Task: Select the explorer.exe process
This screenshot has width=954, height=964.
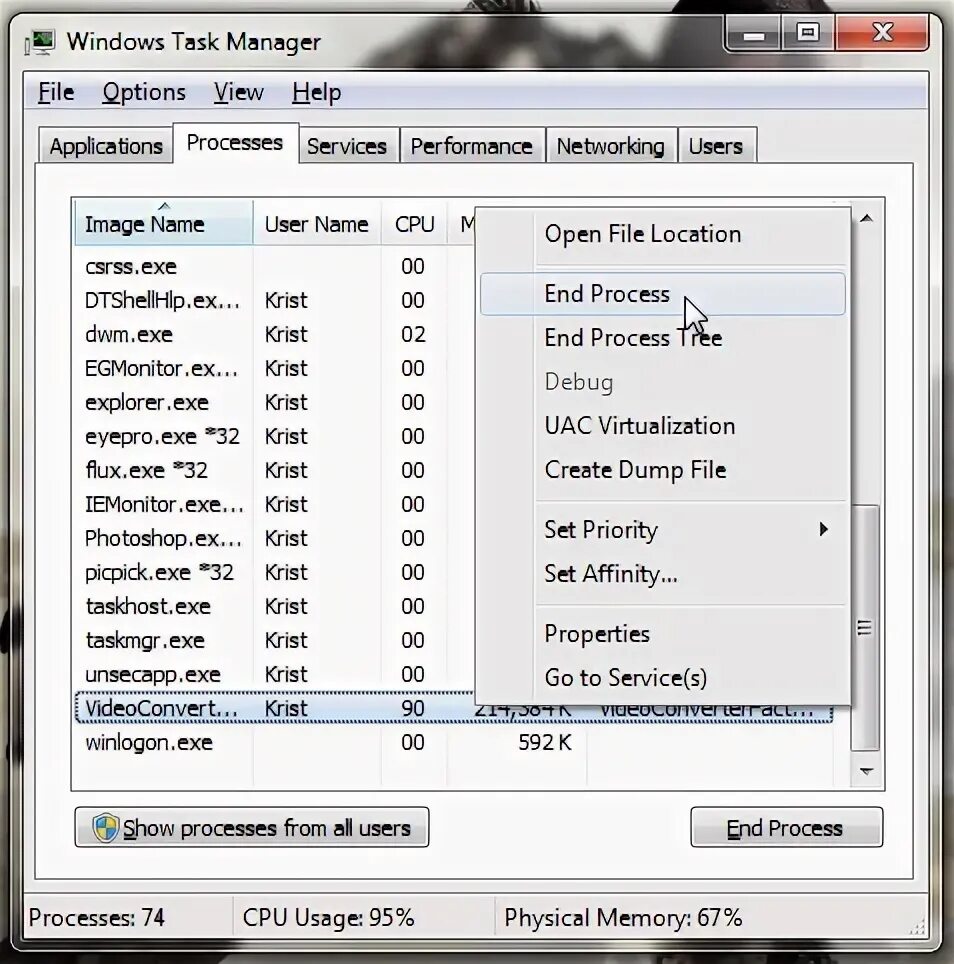Action: coord(274,403)
